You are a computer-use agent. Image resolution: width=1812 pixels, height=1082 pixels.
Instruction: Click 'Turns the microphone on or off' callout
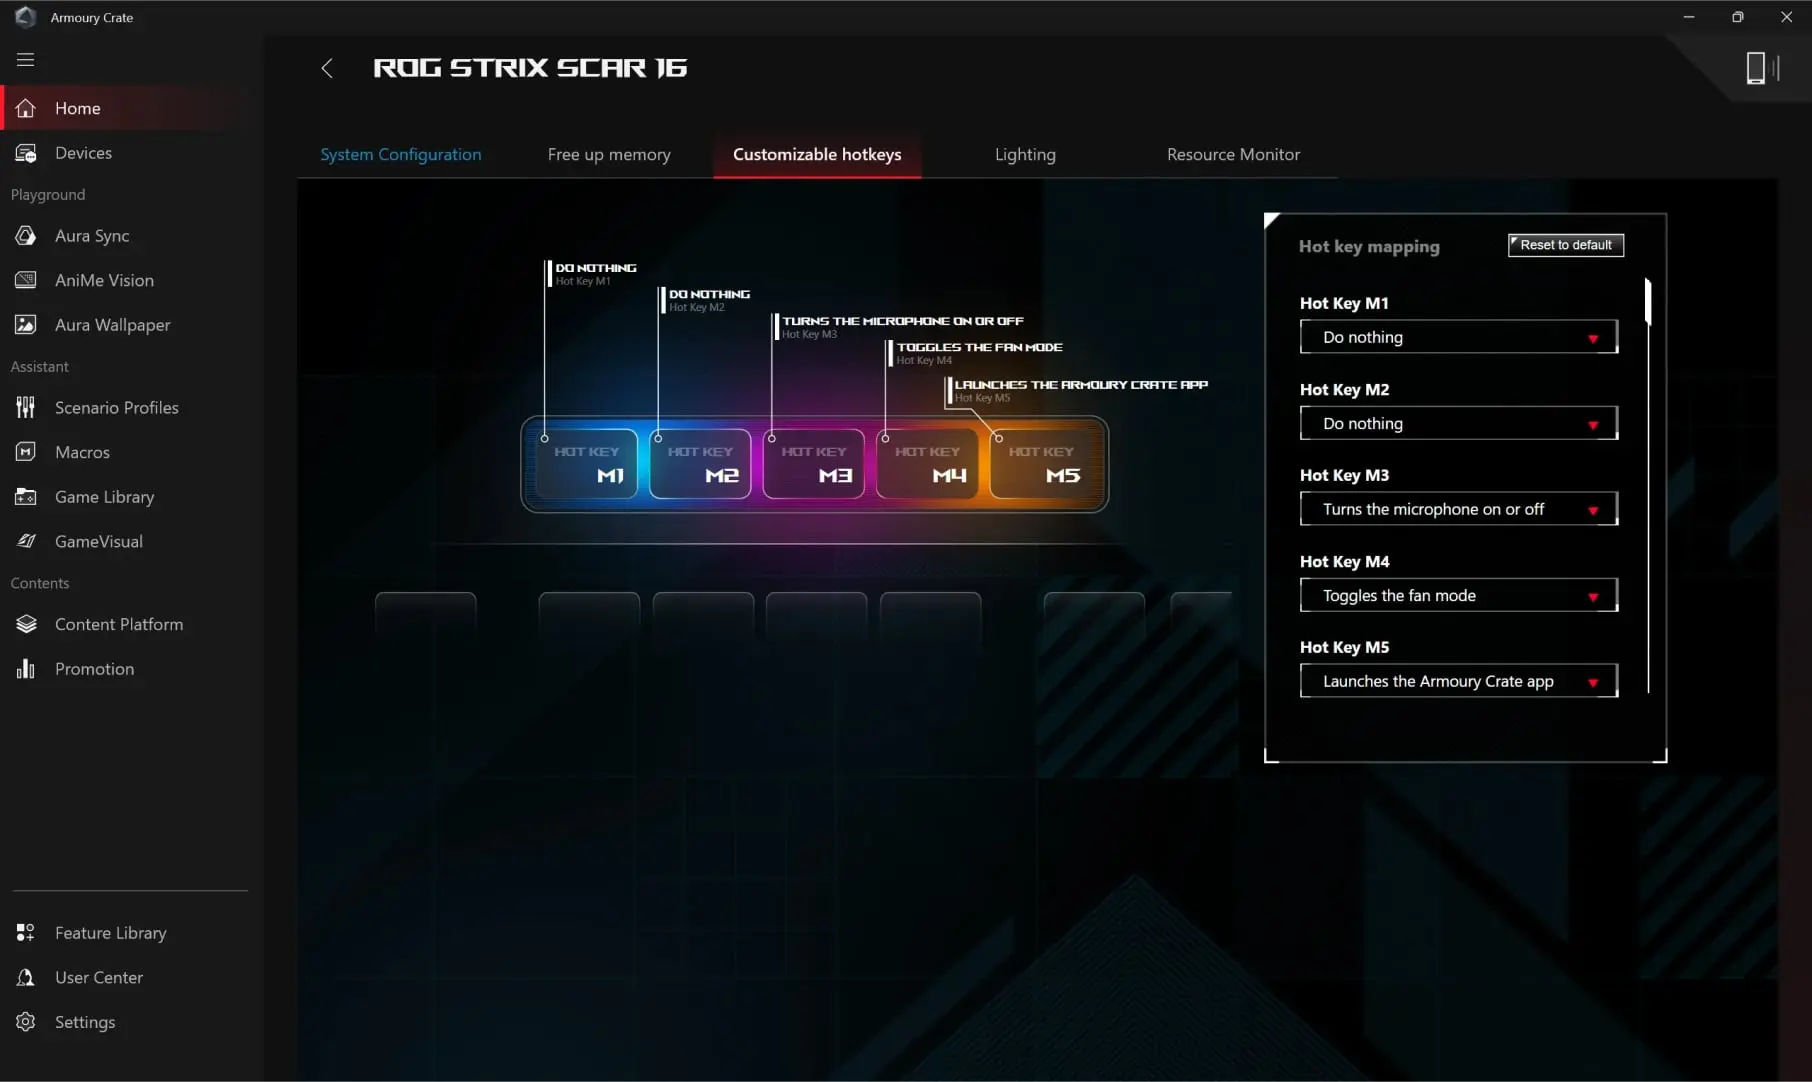click(x=902, y=321)
